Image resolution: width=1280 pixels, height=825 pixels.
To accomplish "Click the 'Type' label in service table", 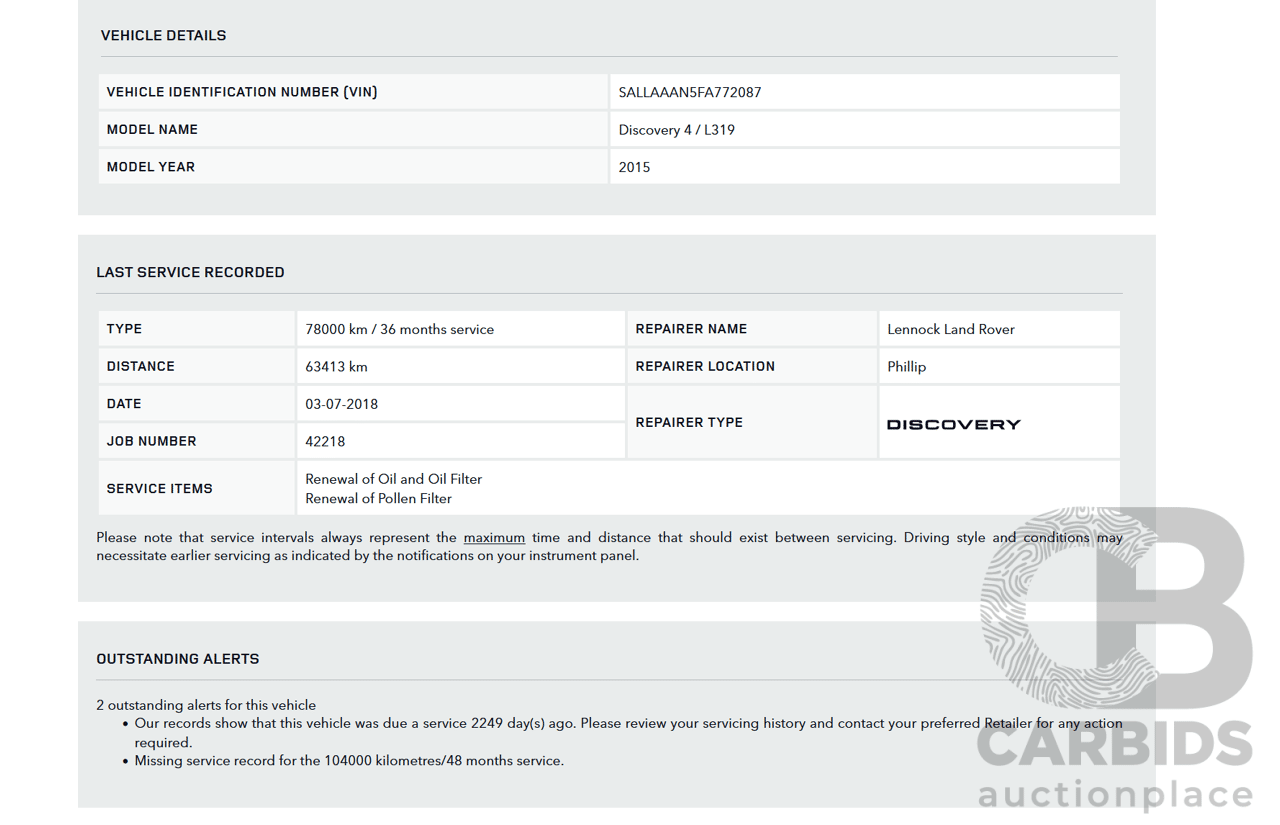I will click(x=124, y=329).
